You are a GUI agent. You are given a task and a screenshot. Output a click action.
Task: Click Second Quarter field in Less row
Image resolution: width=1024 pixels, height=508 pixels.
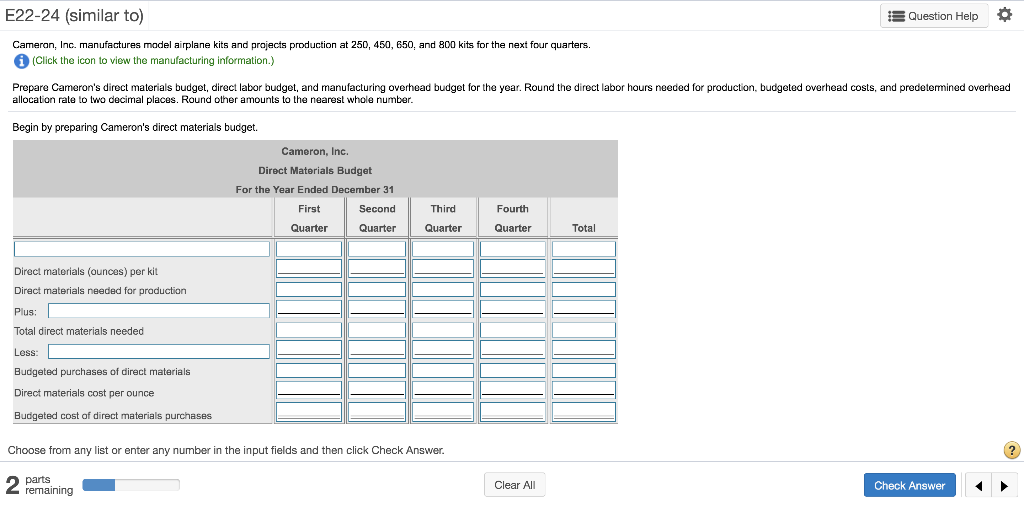377,349
